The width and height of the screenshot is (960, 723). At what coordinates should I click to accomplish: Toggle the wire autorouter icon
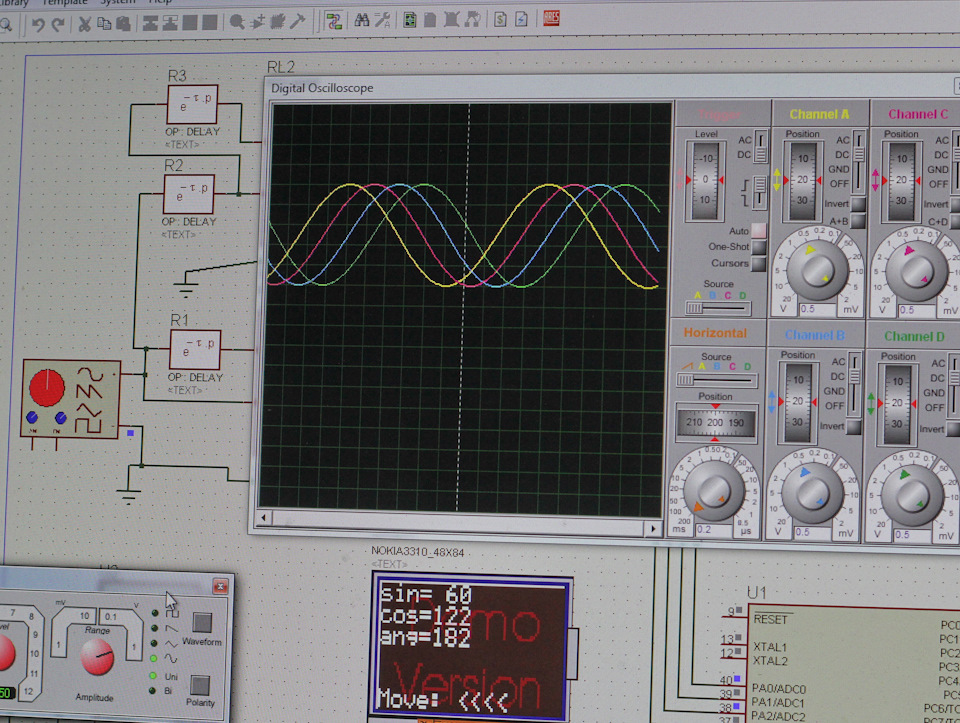(333, 21)
